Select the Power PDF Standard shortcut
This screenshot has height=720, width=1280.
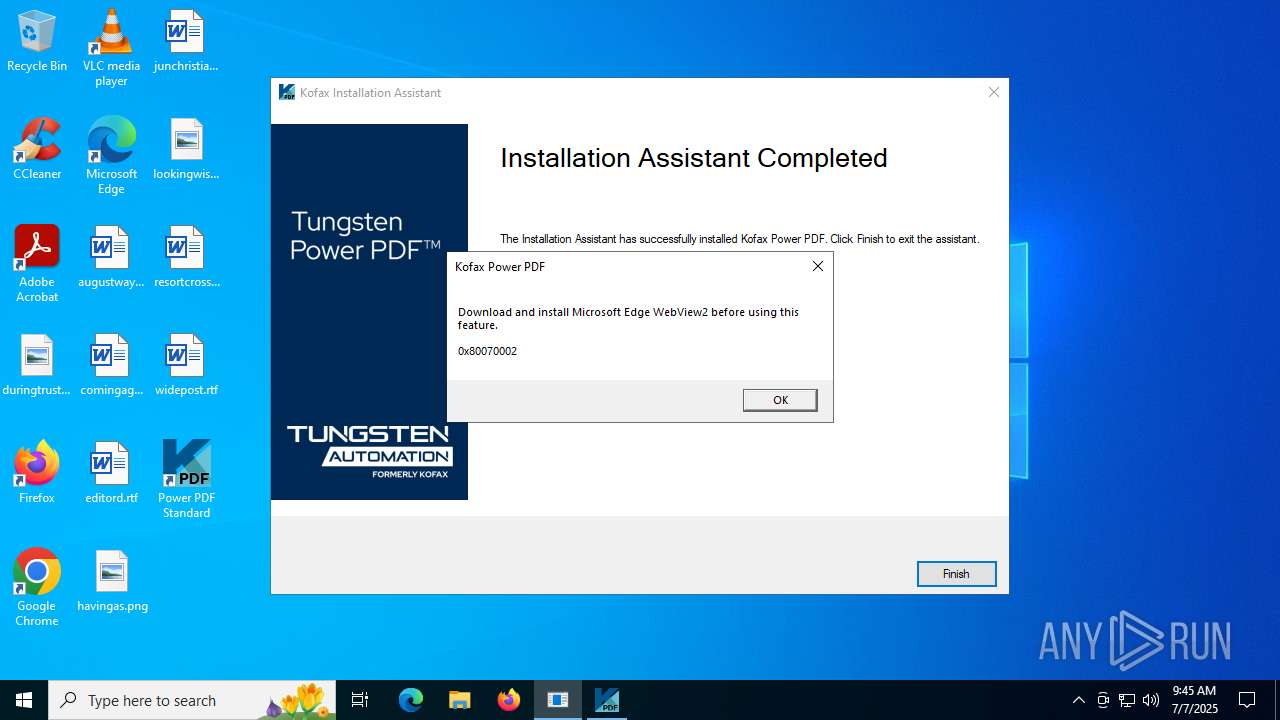click(186, 480)
